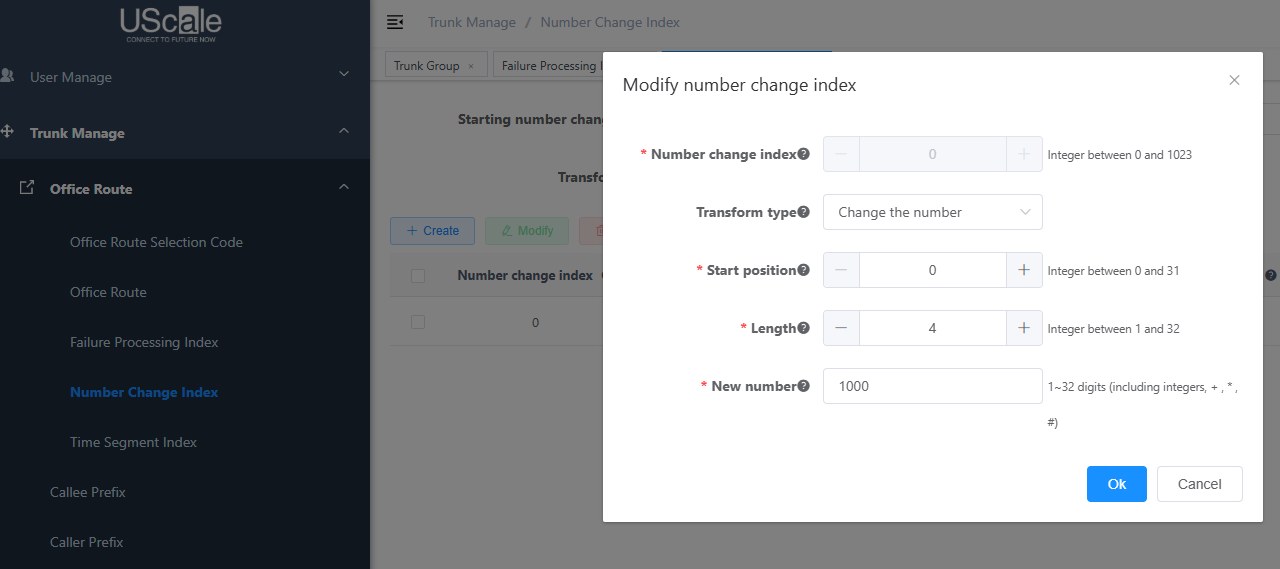Image resolution: width=1280 pixels, height=569 pixels.
Task: Collapse the User Manage menu chevron
Action: coord(344,74)
